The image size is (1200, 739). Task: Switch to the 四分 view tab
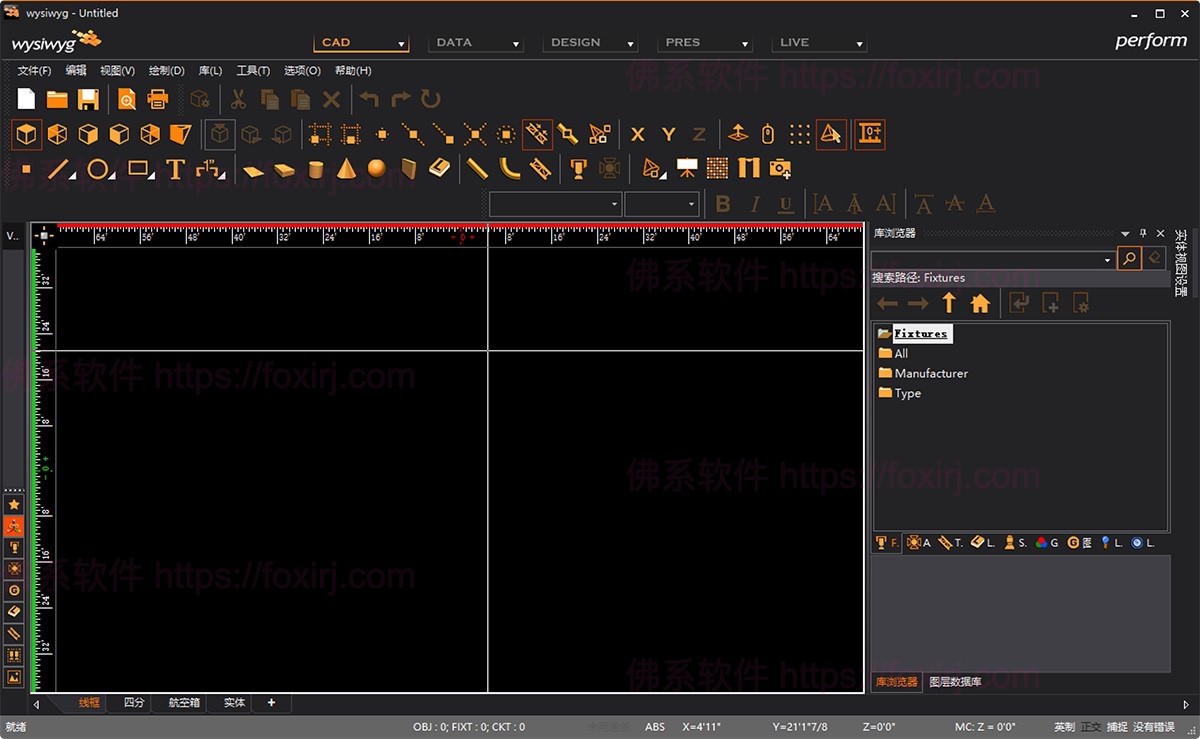click(134, 703)
